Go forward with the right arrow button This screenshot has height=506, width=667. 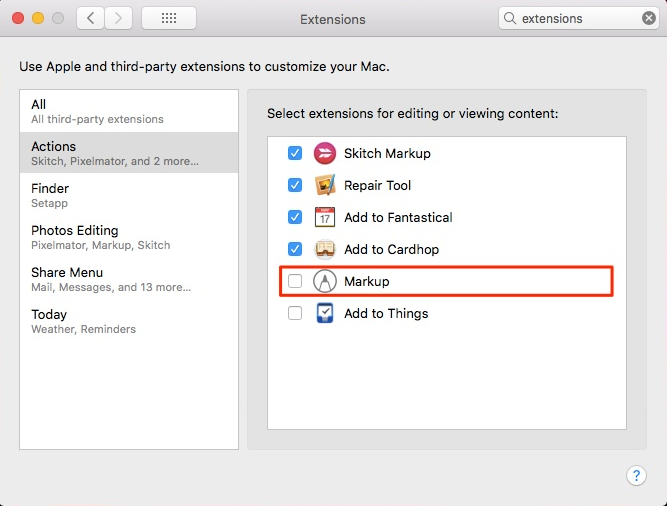coord(118,18)
